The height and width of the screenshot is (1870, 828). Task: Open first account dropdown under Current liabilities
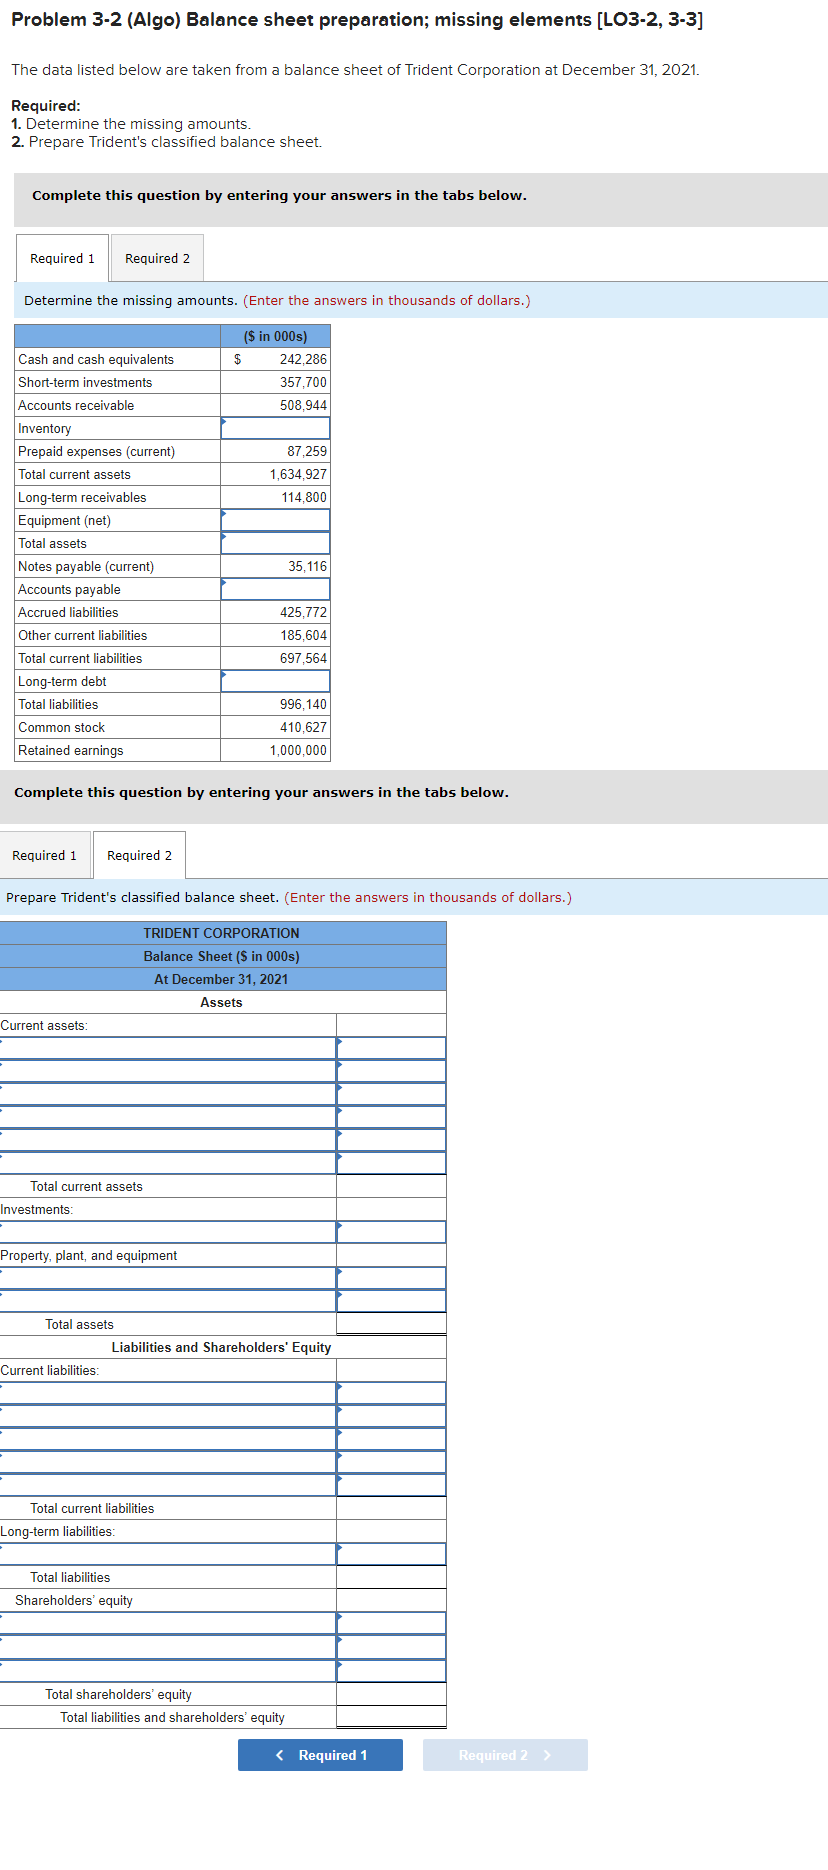168,1393
